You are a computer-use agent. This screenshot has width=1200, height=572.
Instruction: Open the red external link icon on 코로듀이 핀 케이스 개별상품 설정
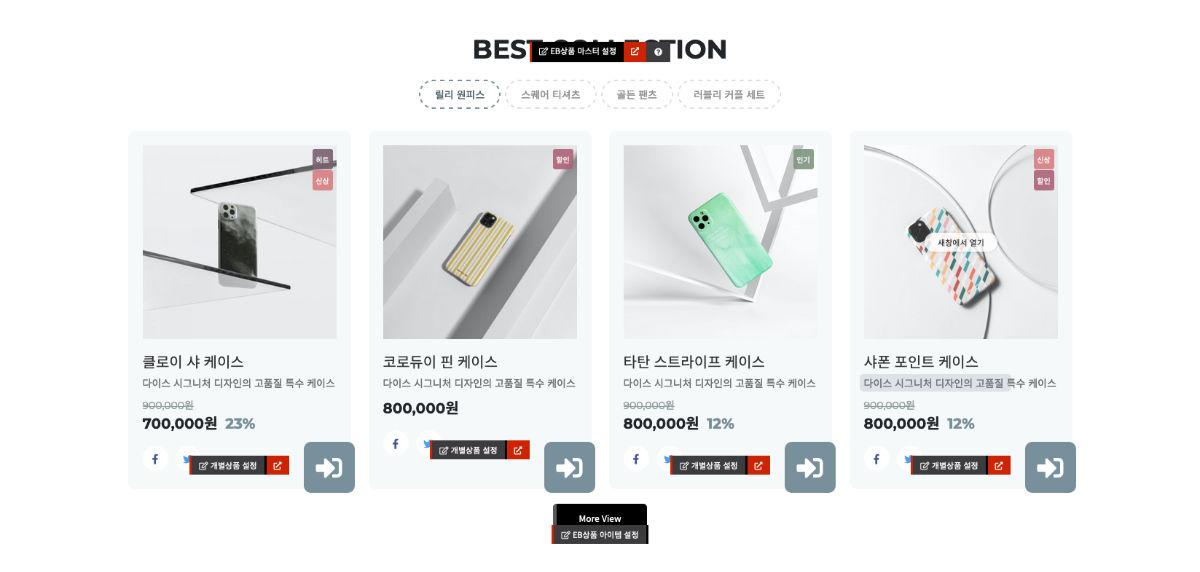[x=518, y=450]
